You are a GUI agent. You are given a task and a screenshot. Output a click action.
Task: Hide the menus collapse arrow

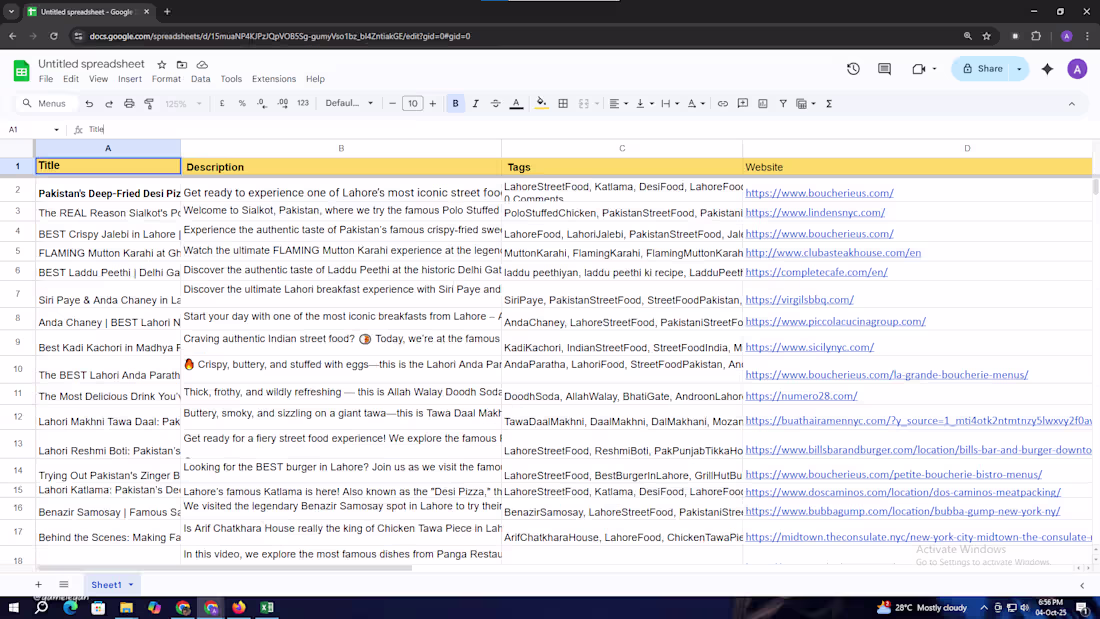1072,104
